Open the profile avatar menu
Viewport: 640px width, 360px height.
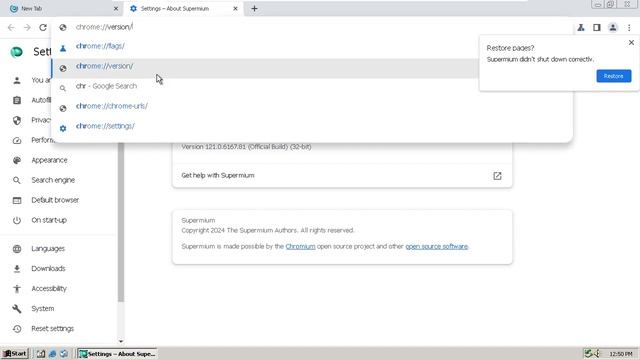[613, 27]
